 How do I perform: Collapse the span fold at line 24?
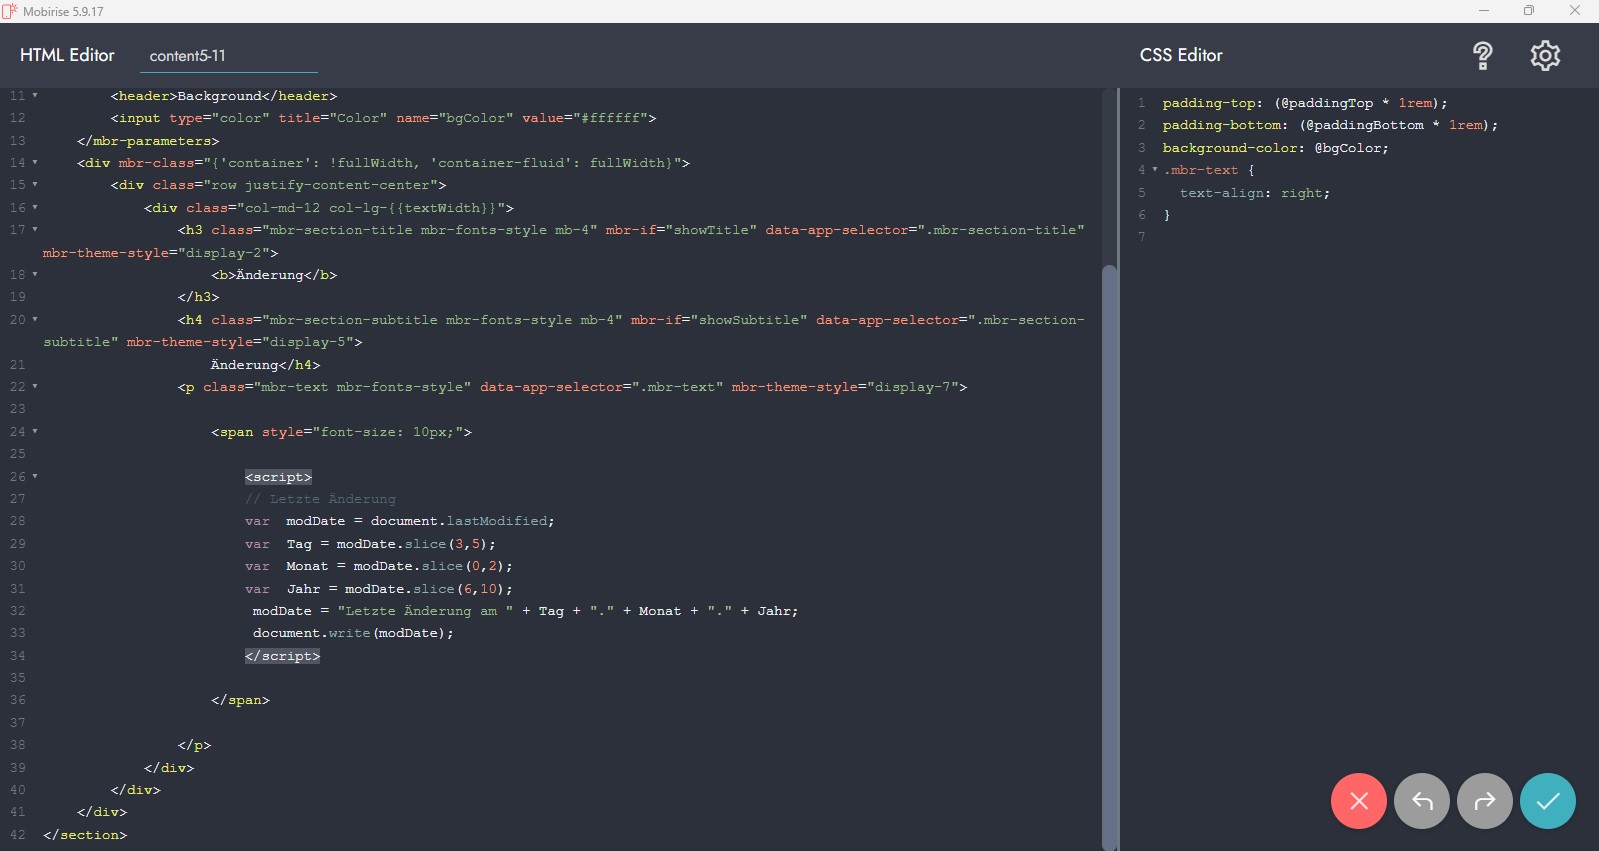tap(35, 432)
